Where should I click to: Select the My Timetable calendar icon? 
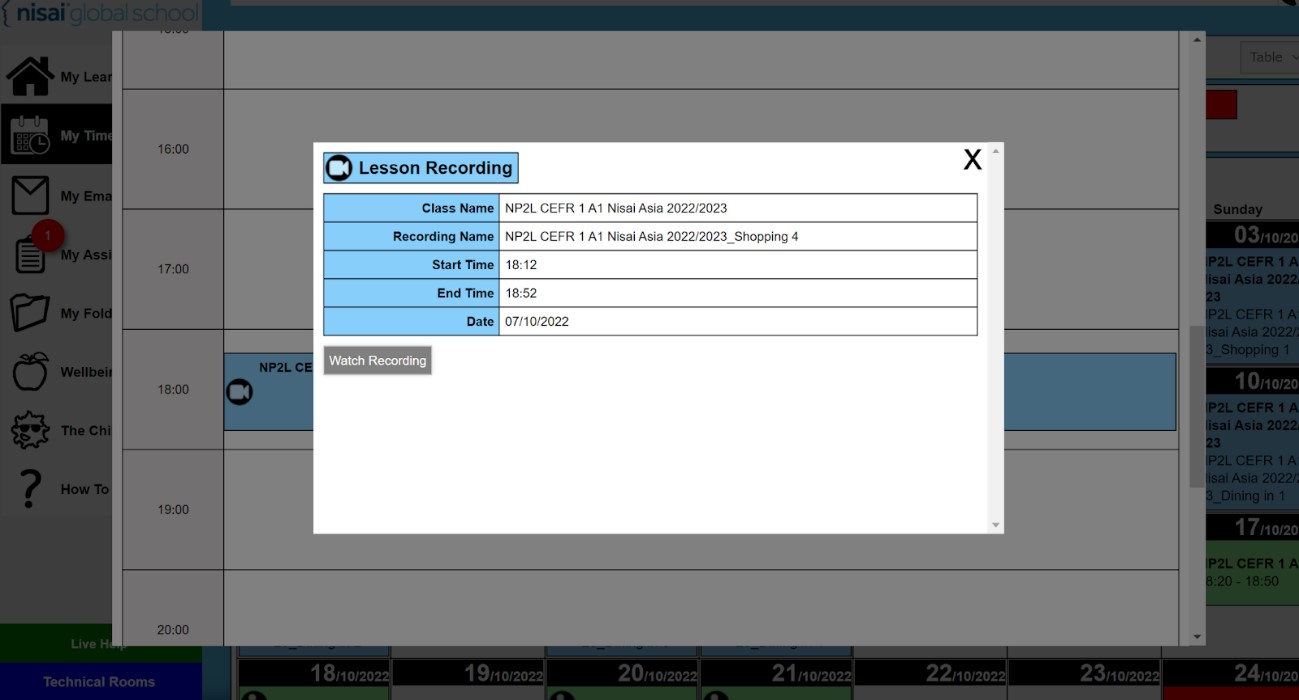[30, 136]
